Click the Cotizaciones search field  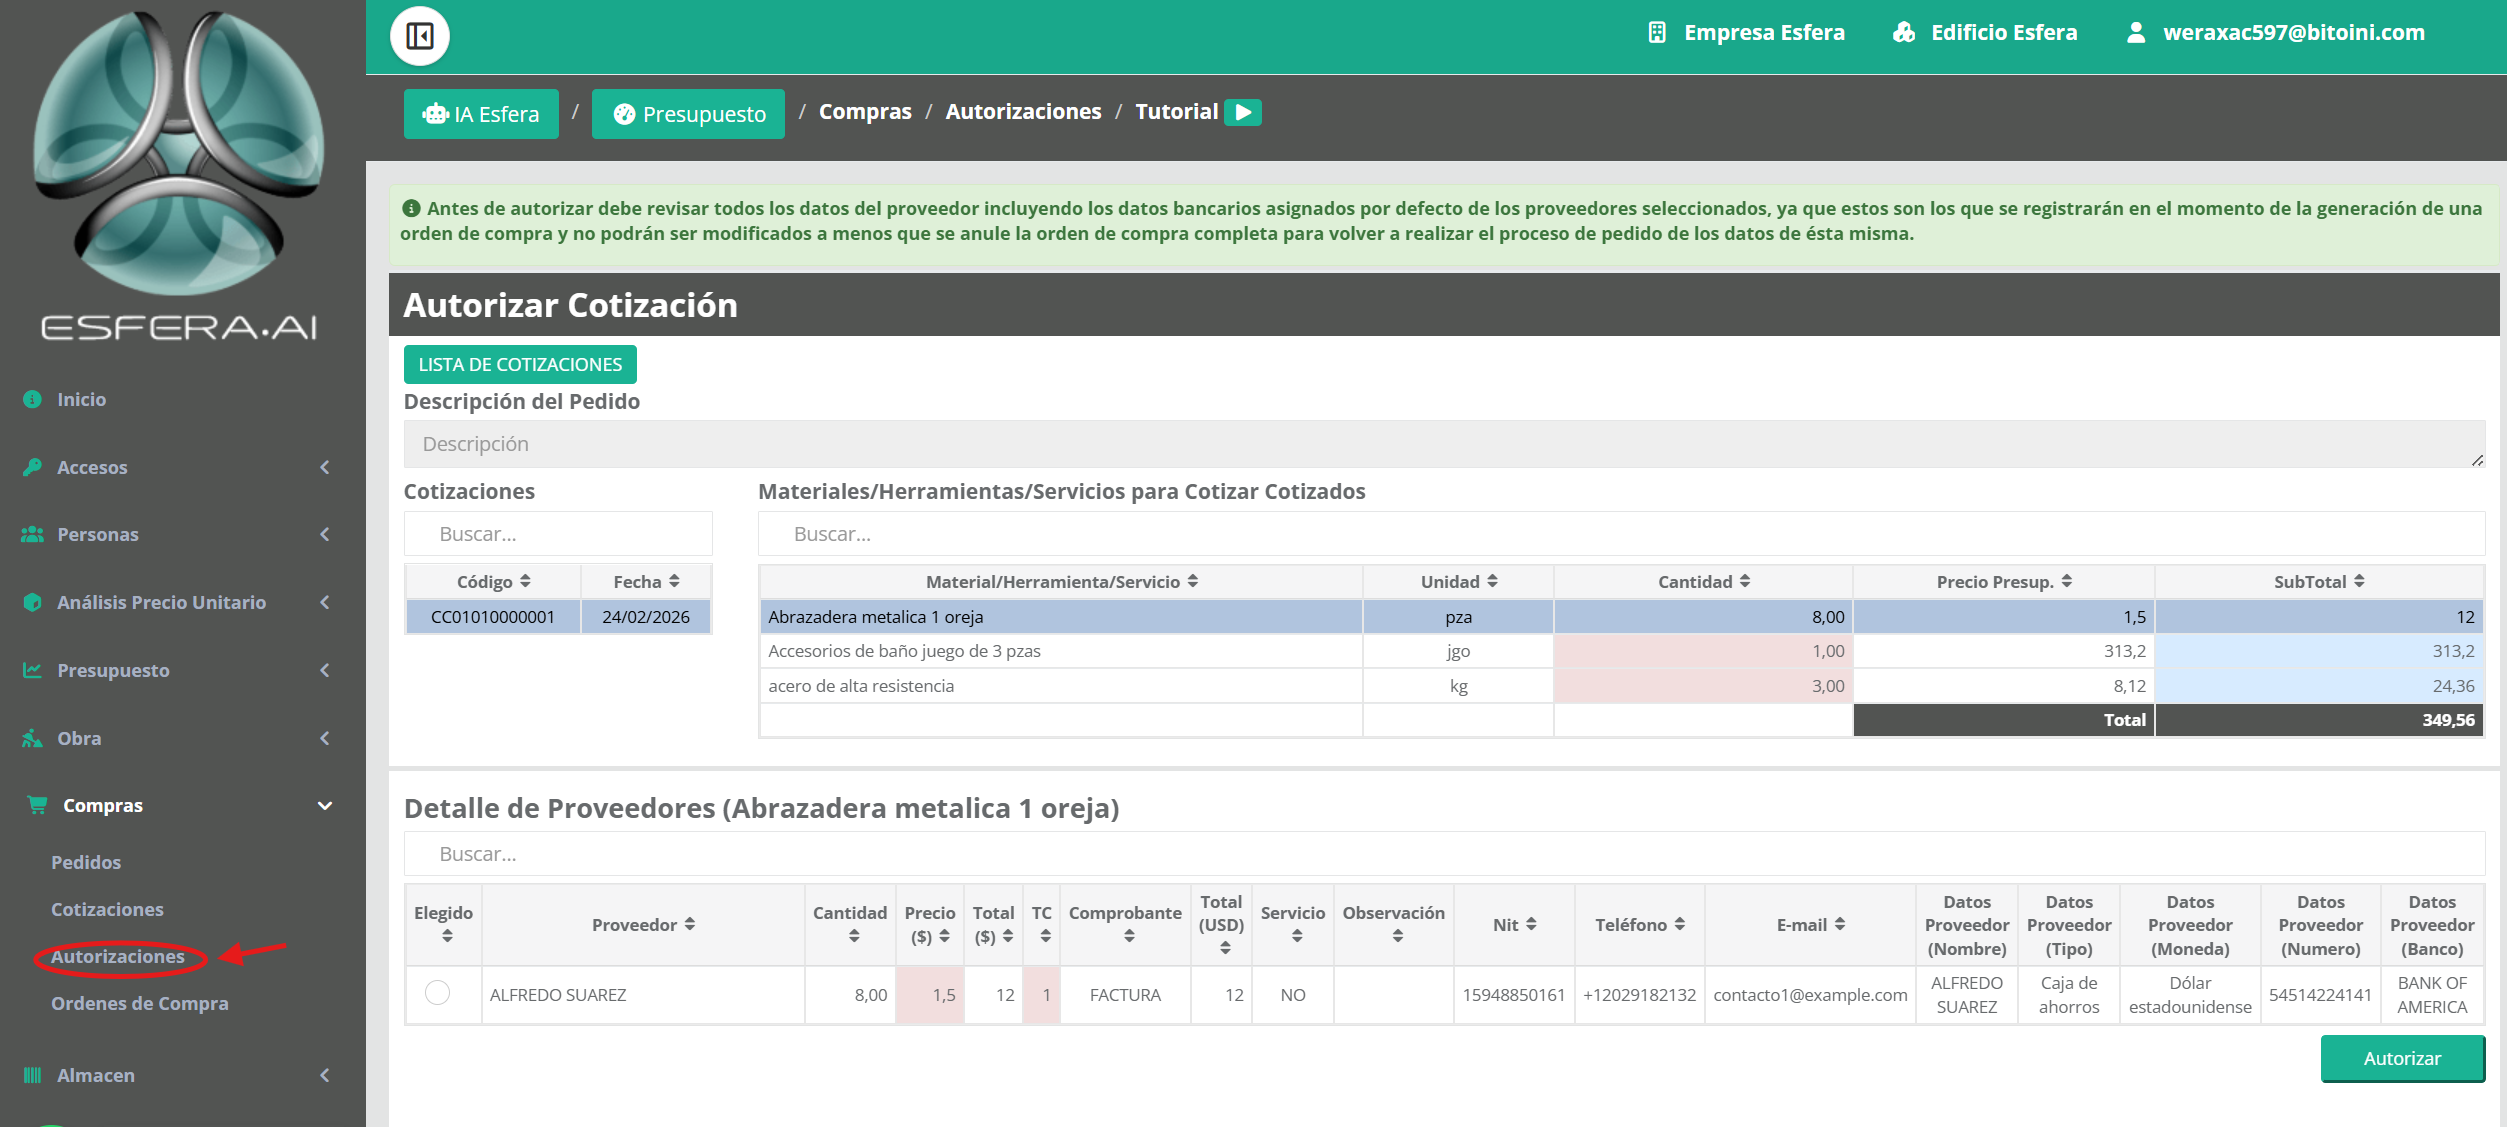click(x=558, y=534)
